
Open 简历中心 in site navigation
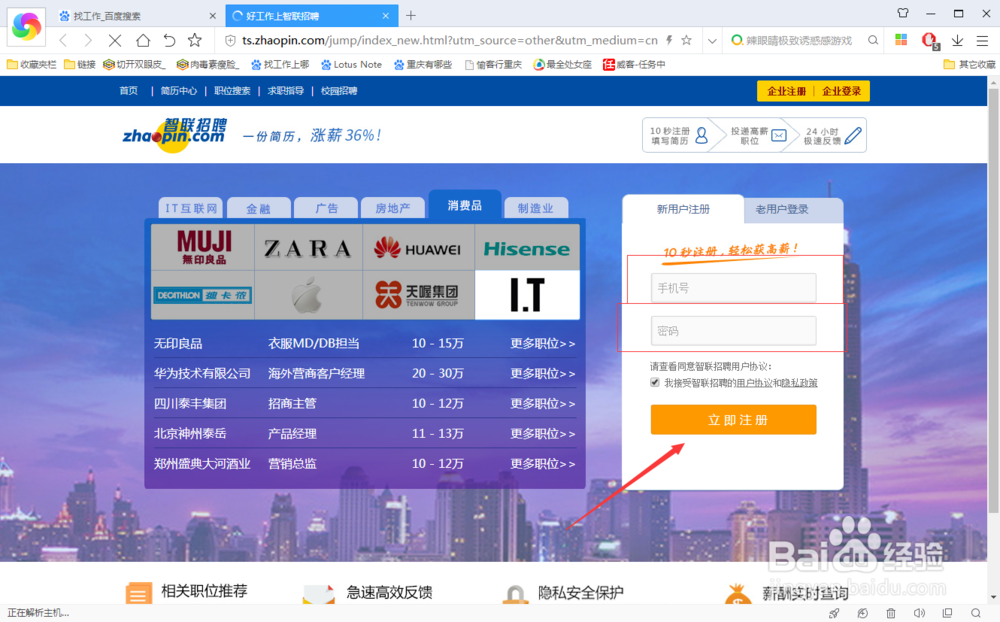pos(179,91)
